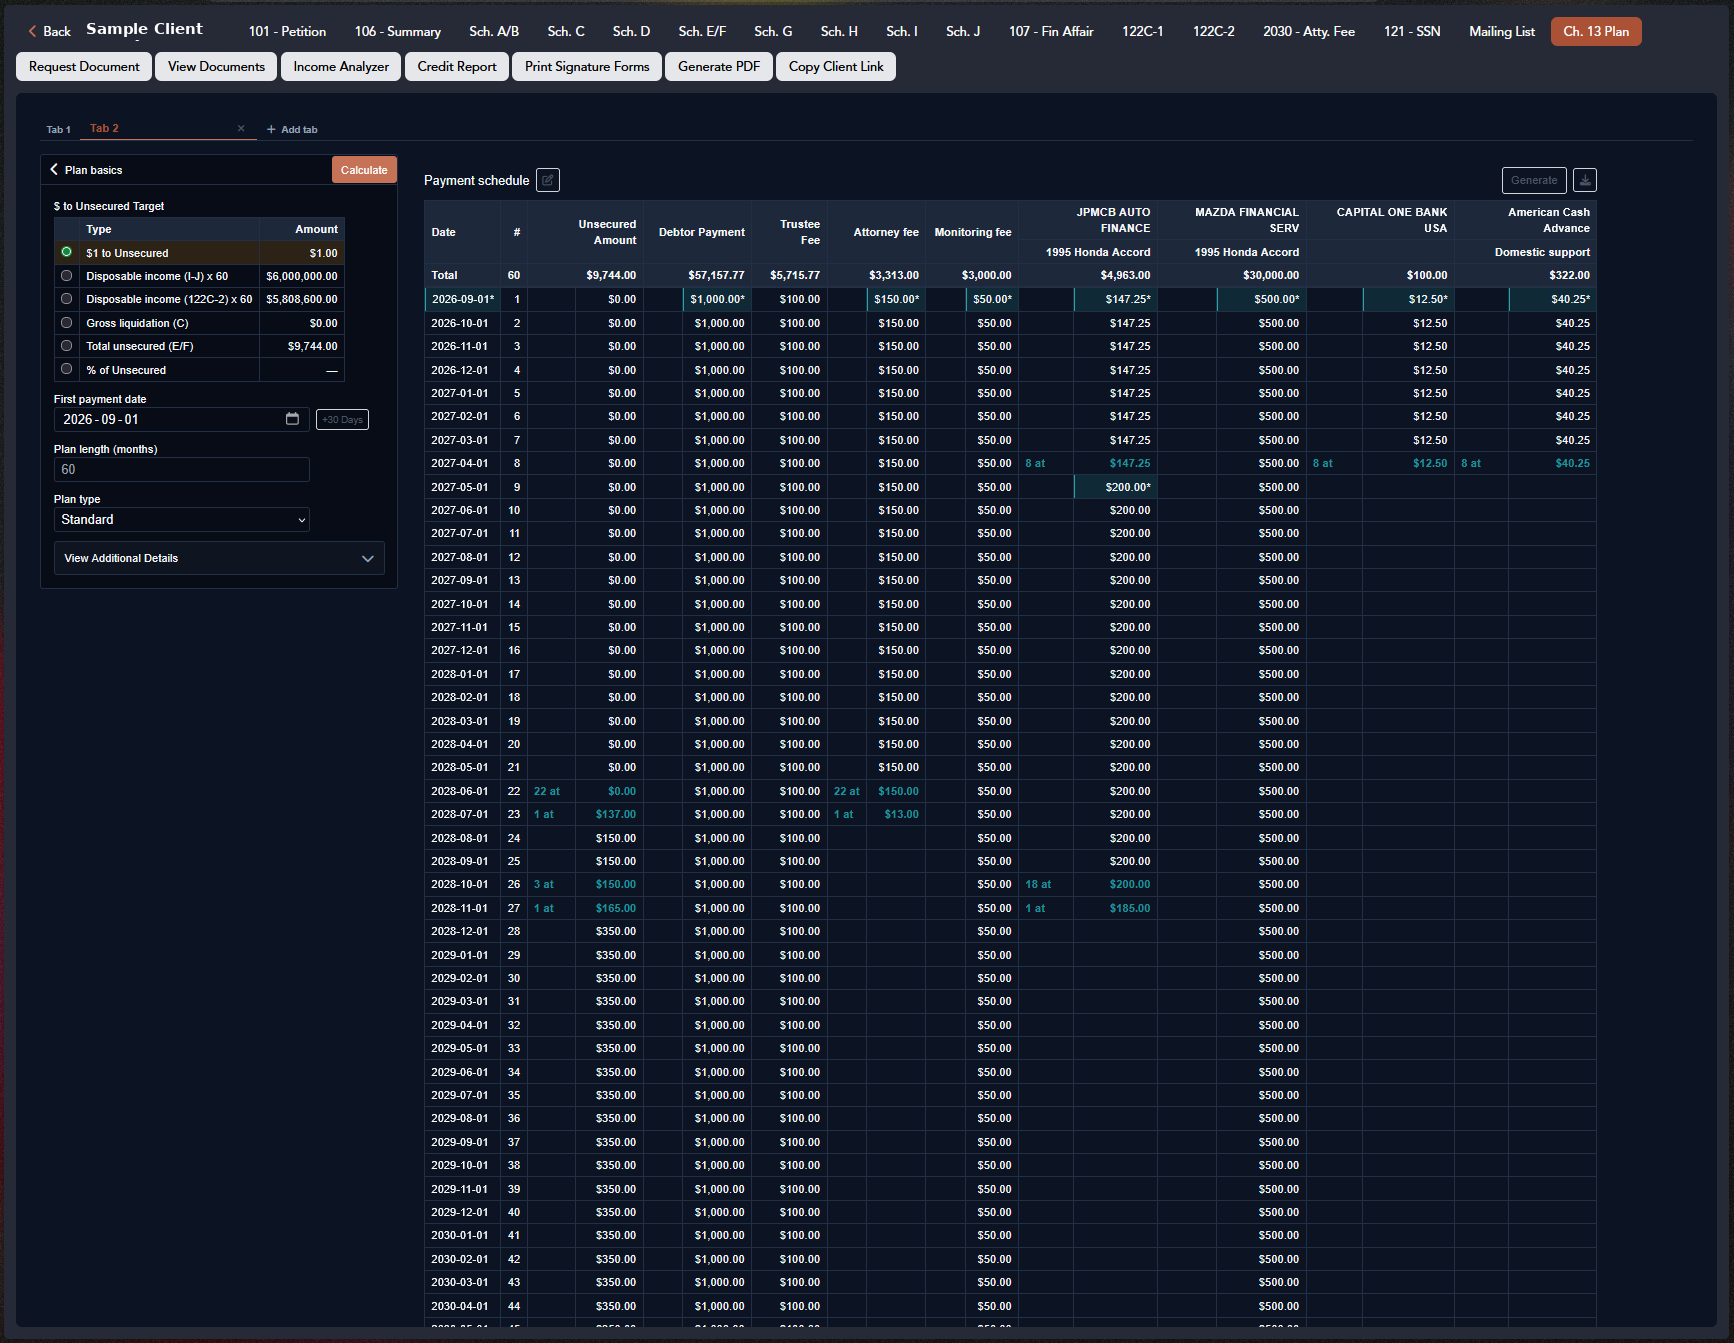Open the Income Analyzer
The image size is (1734, 1343).
click(341, 66)
